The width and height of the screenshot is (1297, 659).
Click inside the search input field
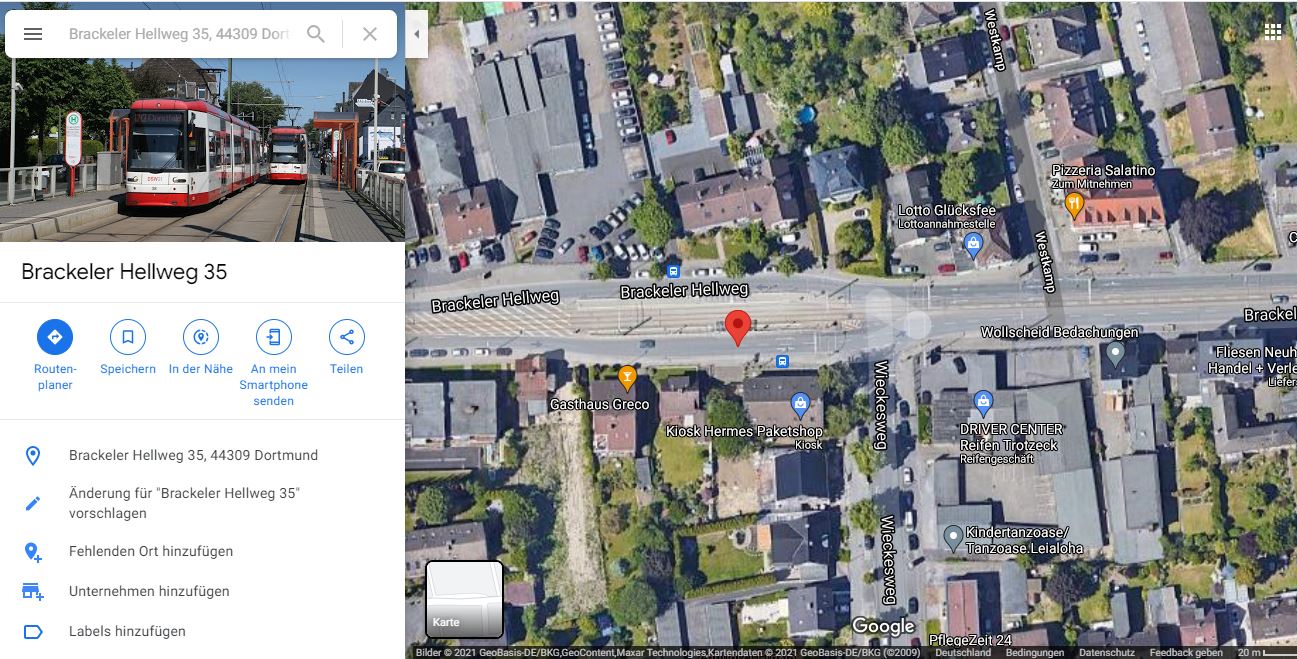tap(180, 34)
